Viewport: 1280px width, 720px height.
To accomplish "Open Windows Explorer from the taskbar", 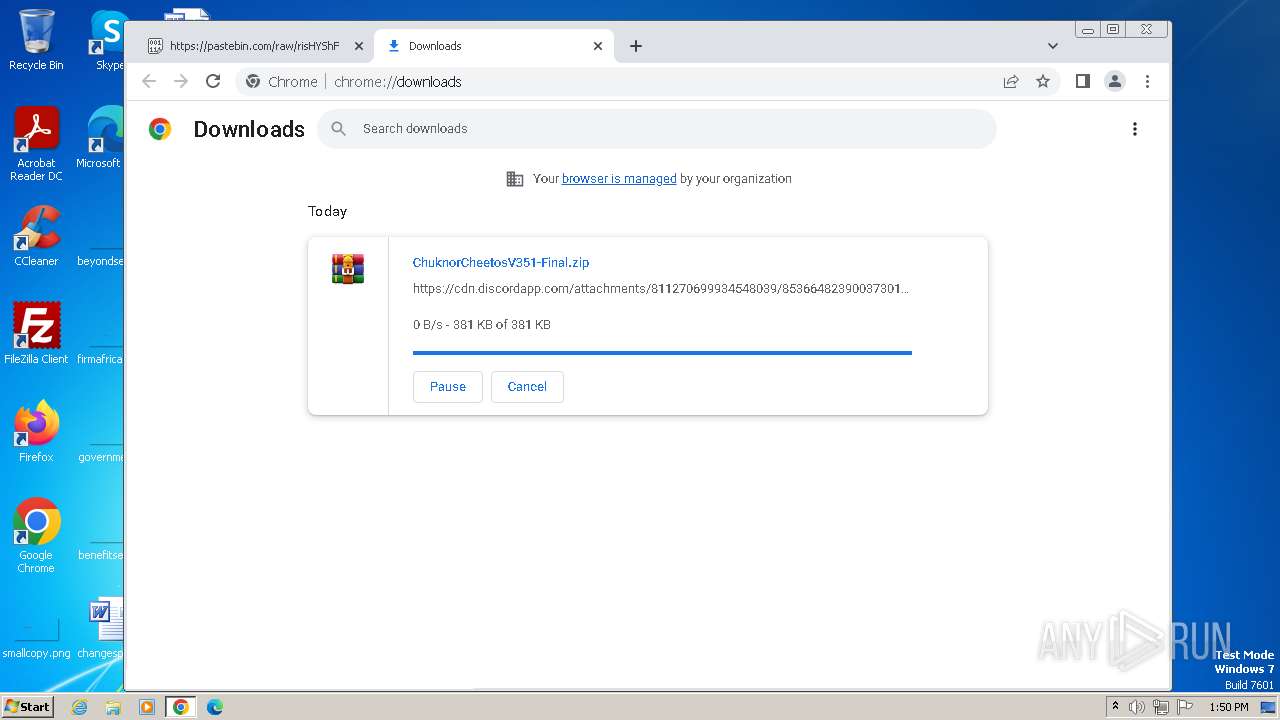I will (x=113, y=707).
